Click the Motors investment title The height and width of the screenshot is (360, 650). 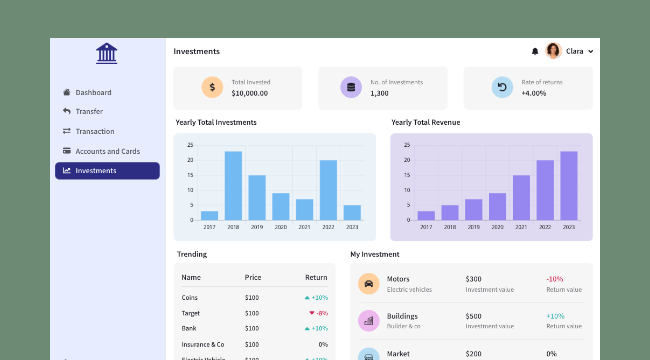coord(398,279)
